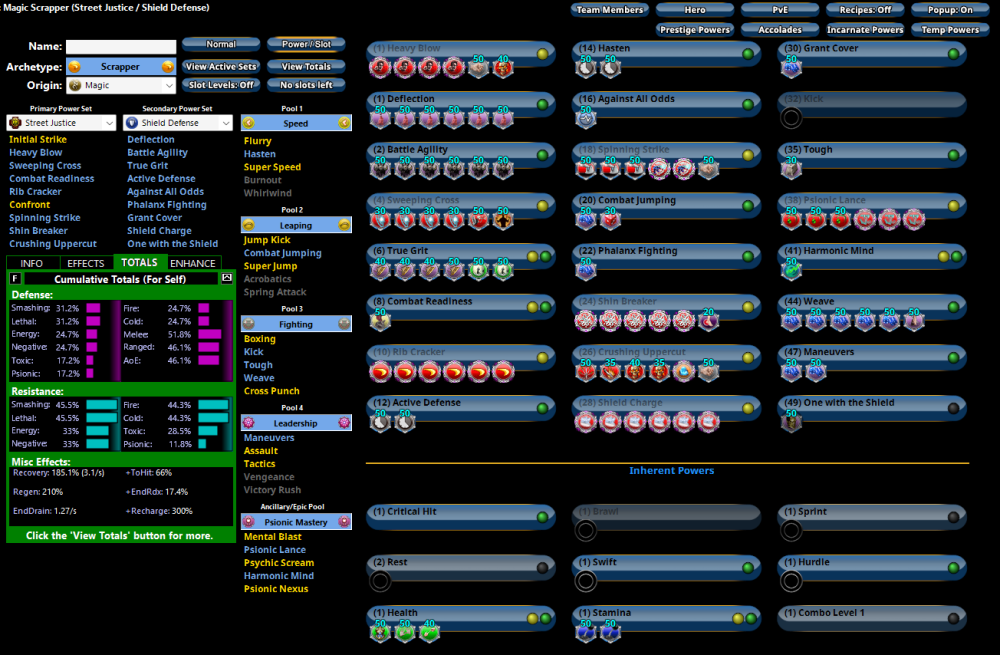Click the character Name input field
Screen dimensions: 1000x655
(120, 46)
